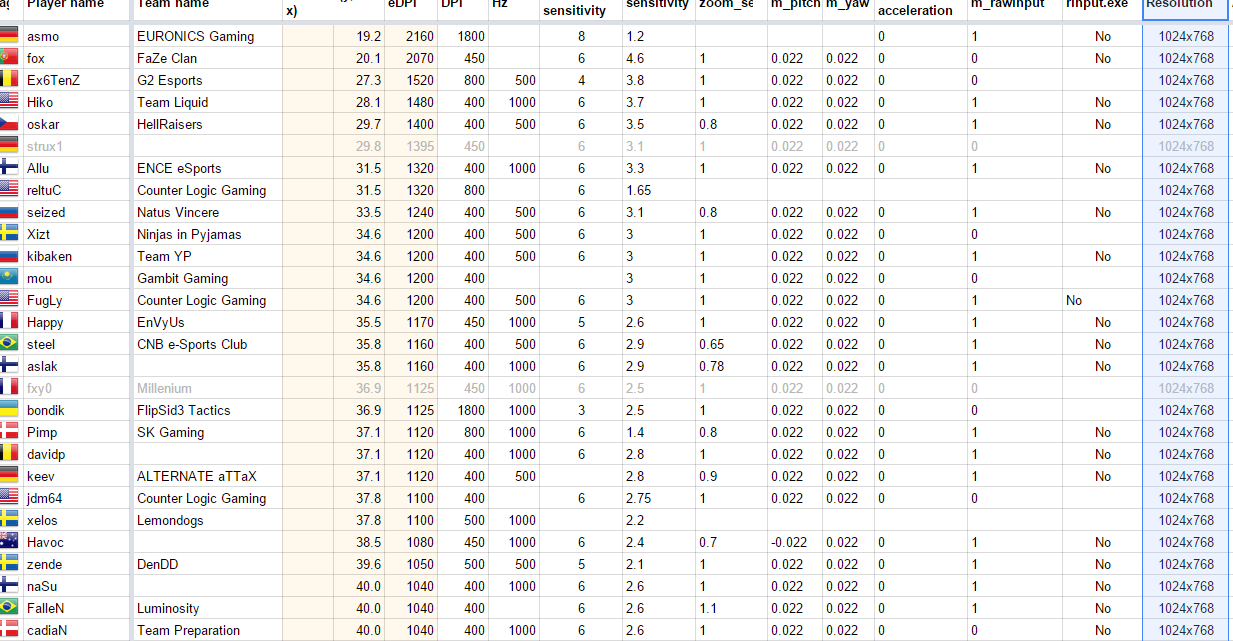Select the player name jdm64
This screenshot has width=1233, height=641.
45,498
